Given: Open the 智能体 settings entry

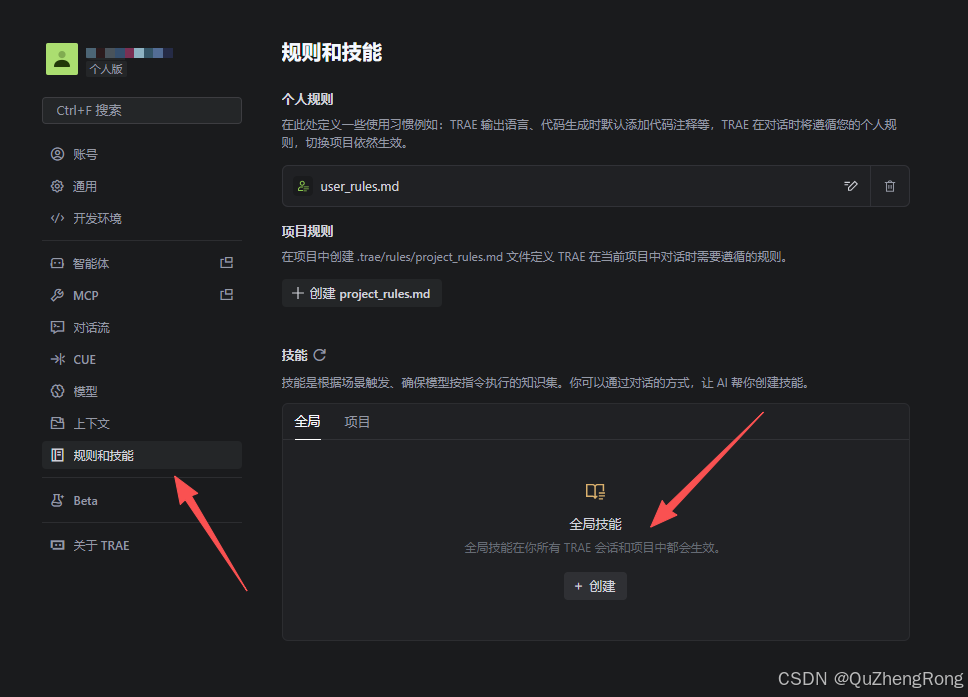Looking at the screenshot, I should click(142, 264).
